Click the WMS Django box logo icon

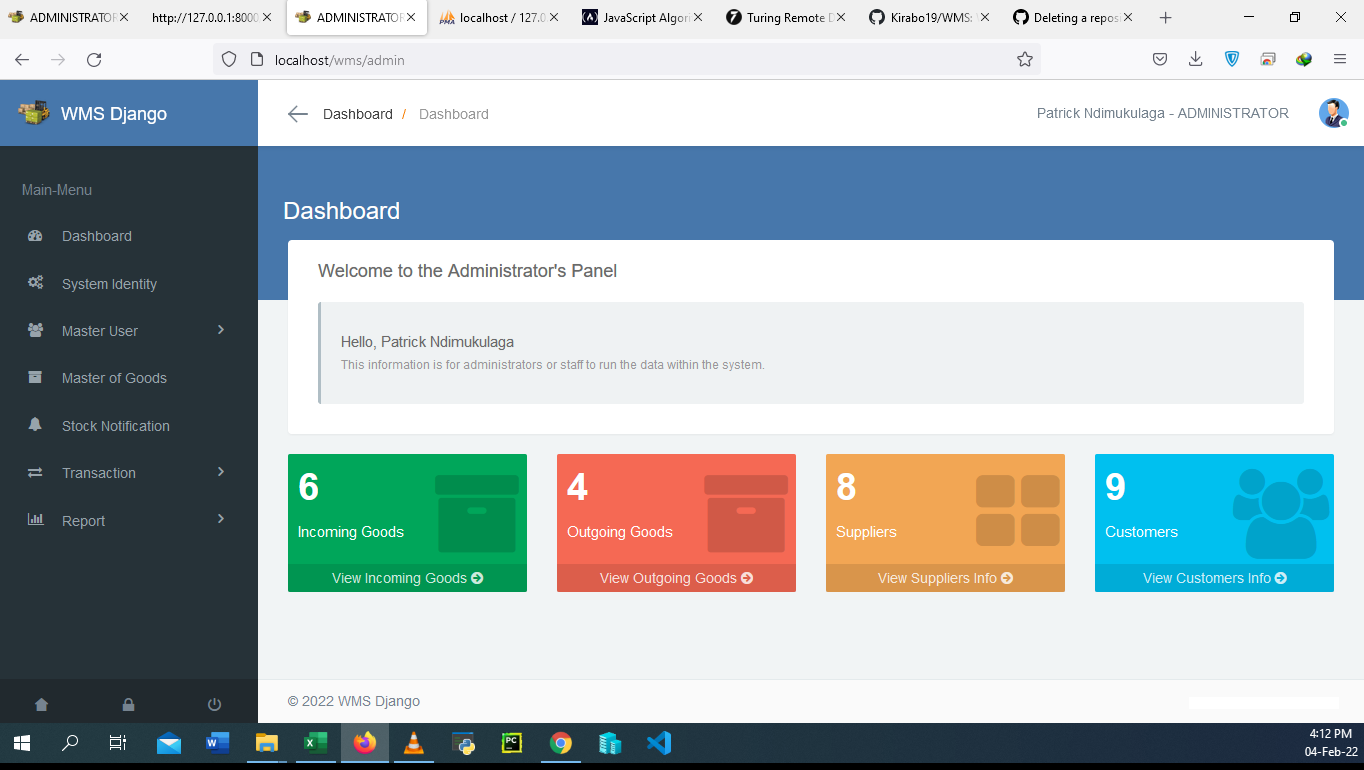(x=34, y=113)
